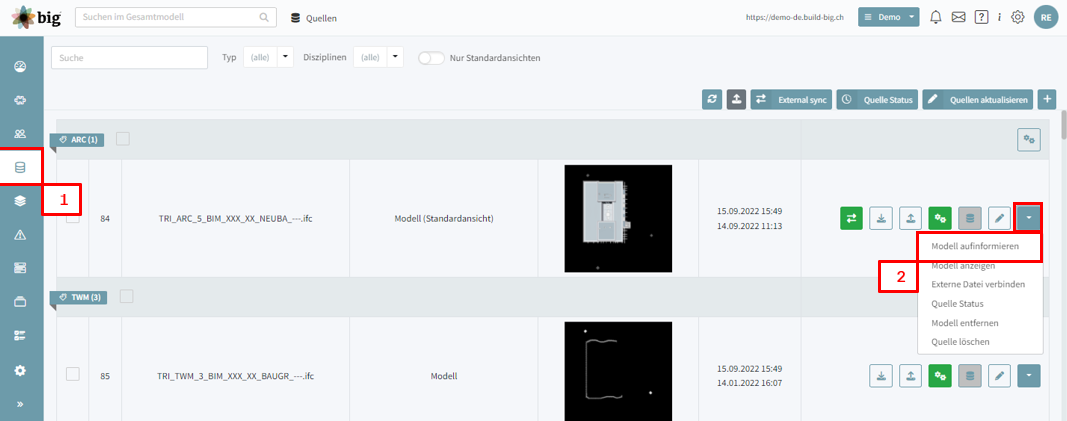Toggle the more-actions dropdown for source 84
Screen dimensions: 1067x421
[1029, 218]
